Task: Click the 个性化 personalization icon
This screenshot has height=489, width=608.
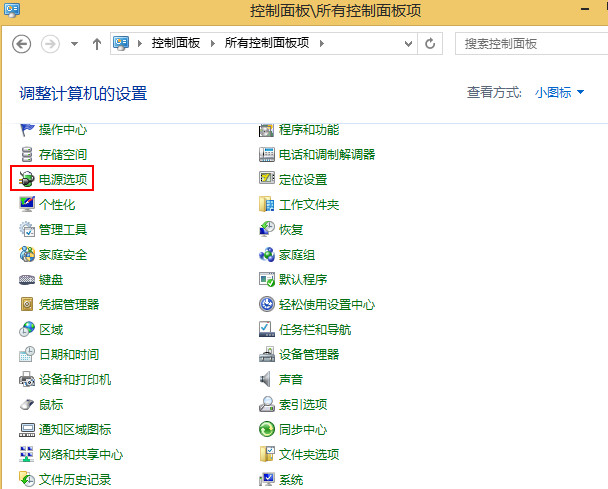Action: [28, 205]
